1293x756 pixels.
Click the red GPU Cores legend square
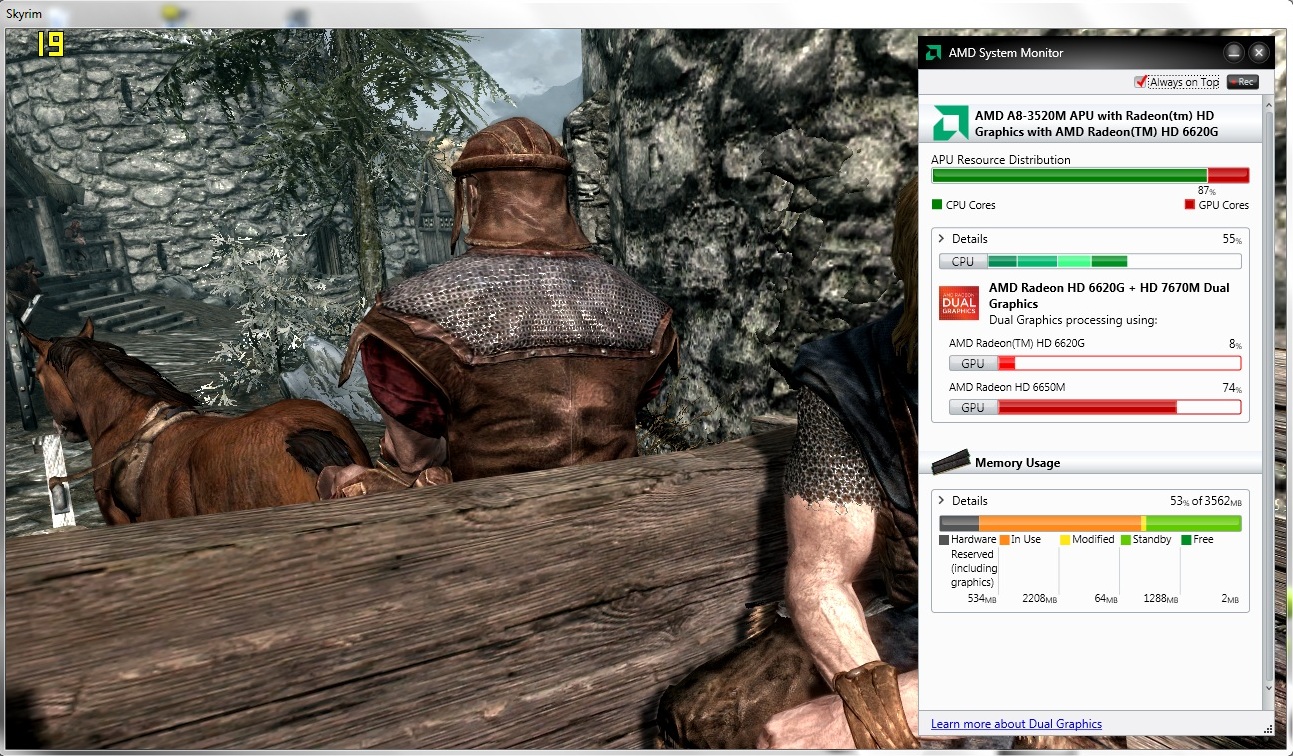point(1190,205)
